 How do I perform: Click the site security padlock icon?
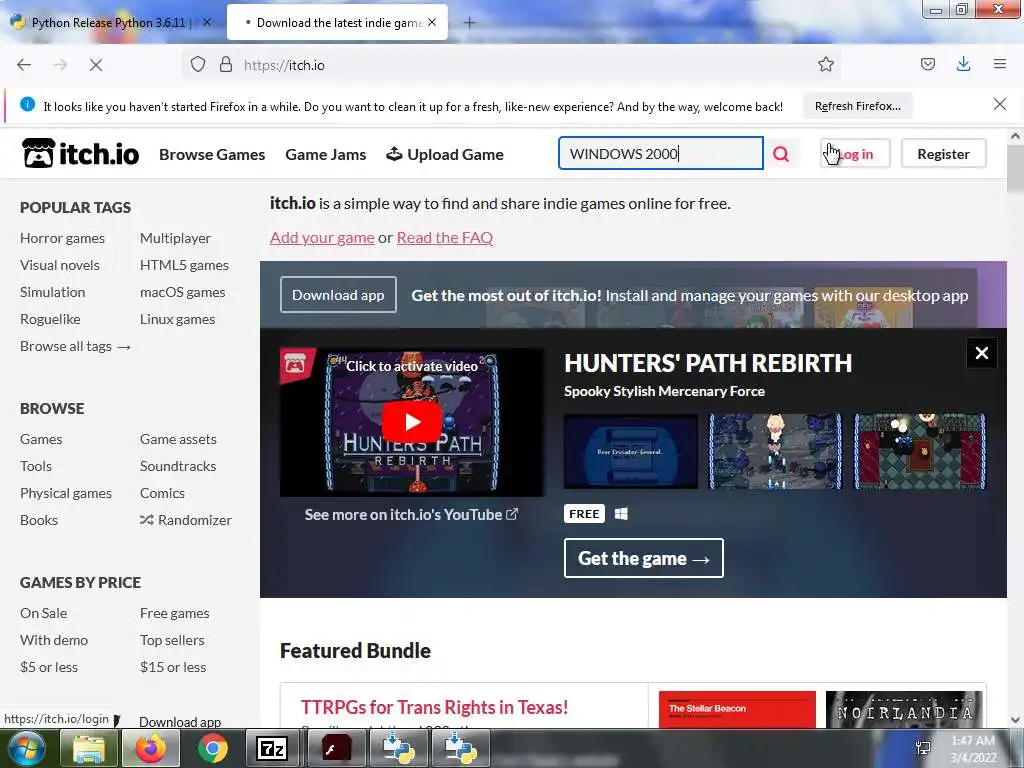tap(226, 65)
